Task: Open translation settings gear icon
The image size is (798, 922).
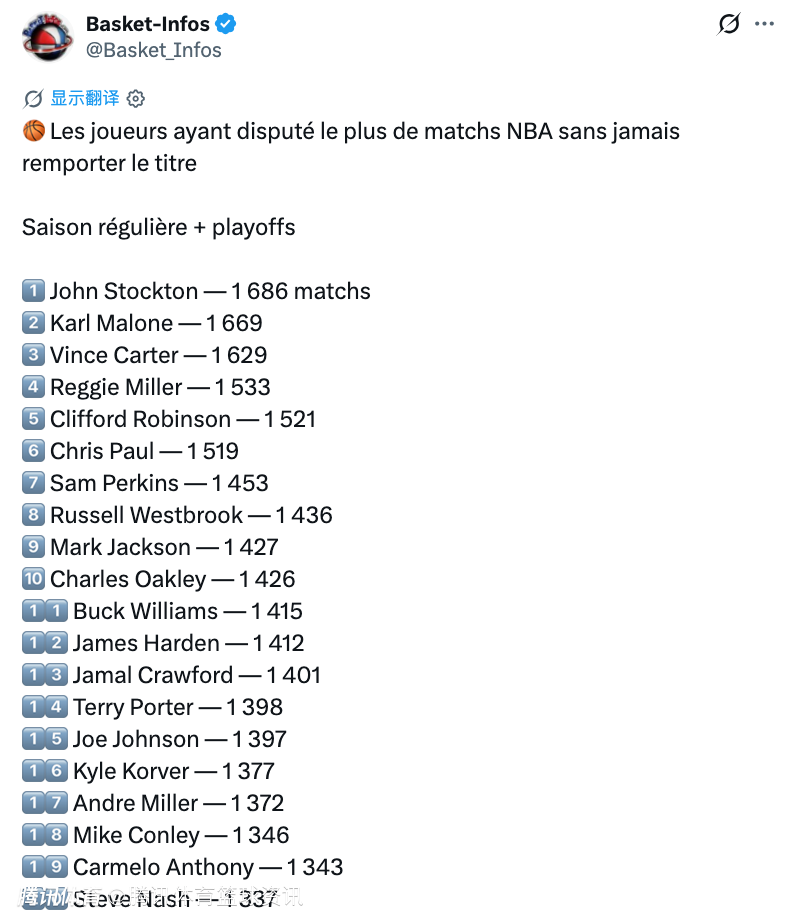Action: (136, 99)
